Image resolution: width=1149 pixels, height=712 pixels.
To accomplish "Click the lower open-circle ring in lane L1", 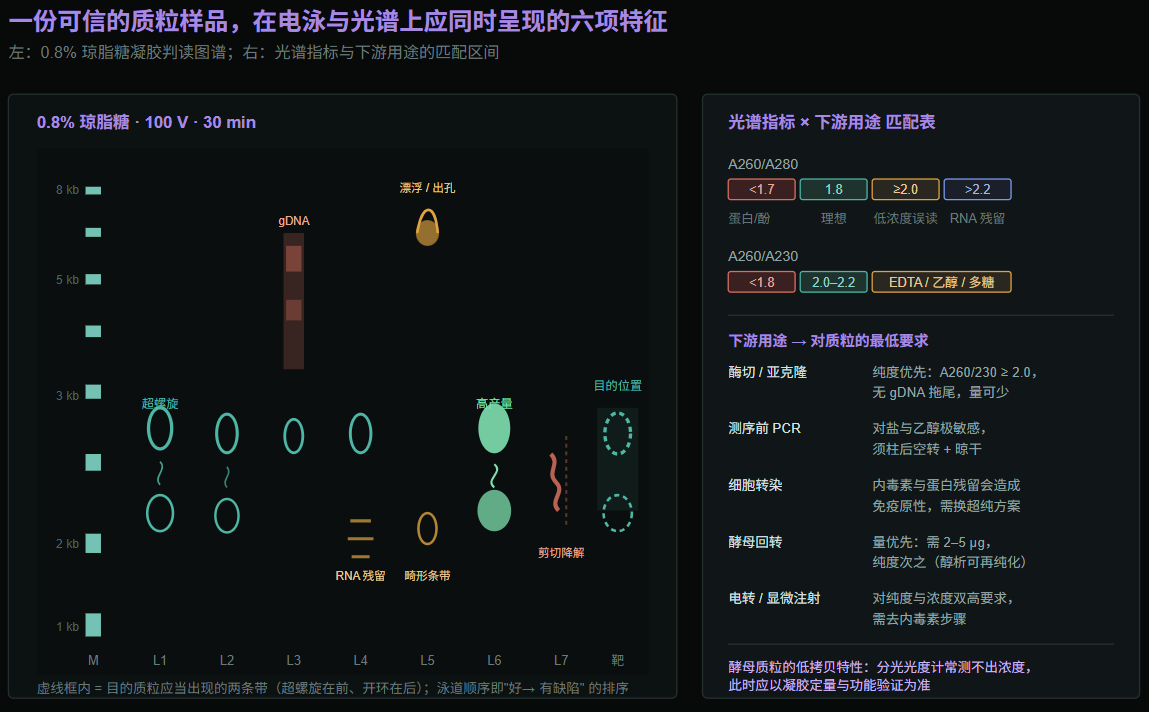I will coord(160,513).
